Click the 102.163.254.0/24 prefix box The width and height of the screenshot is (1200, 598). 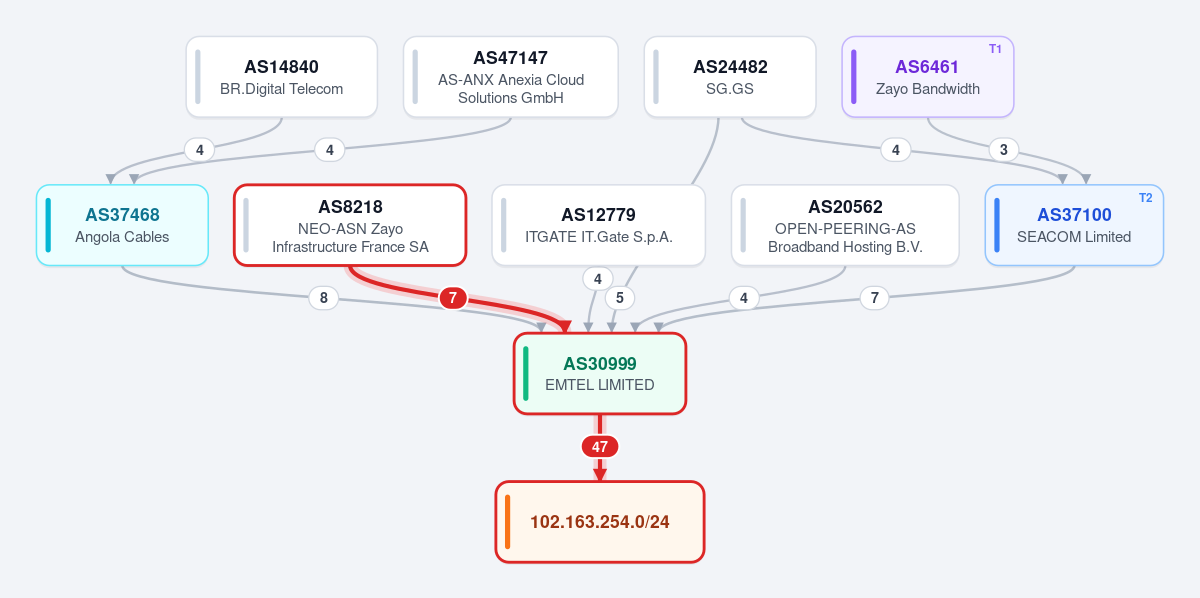[600, 522]
